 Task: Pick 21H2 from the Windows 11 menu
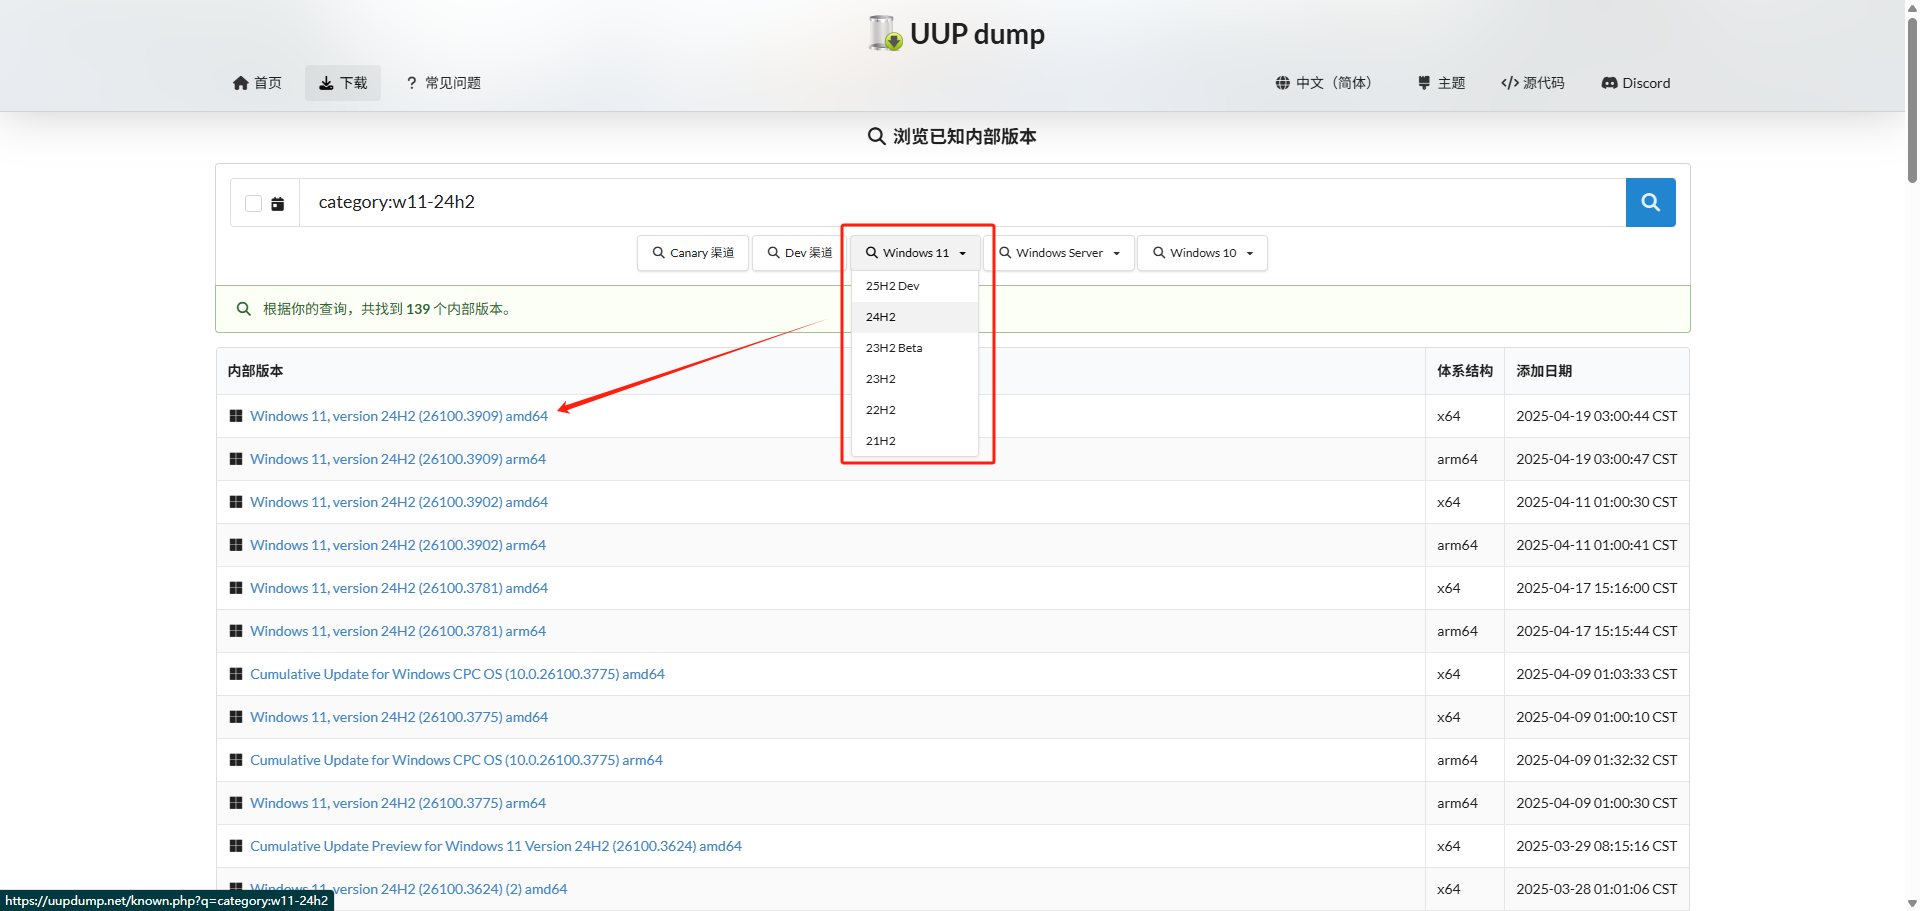click(914, 441)
